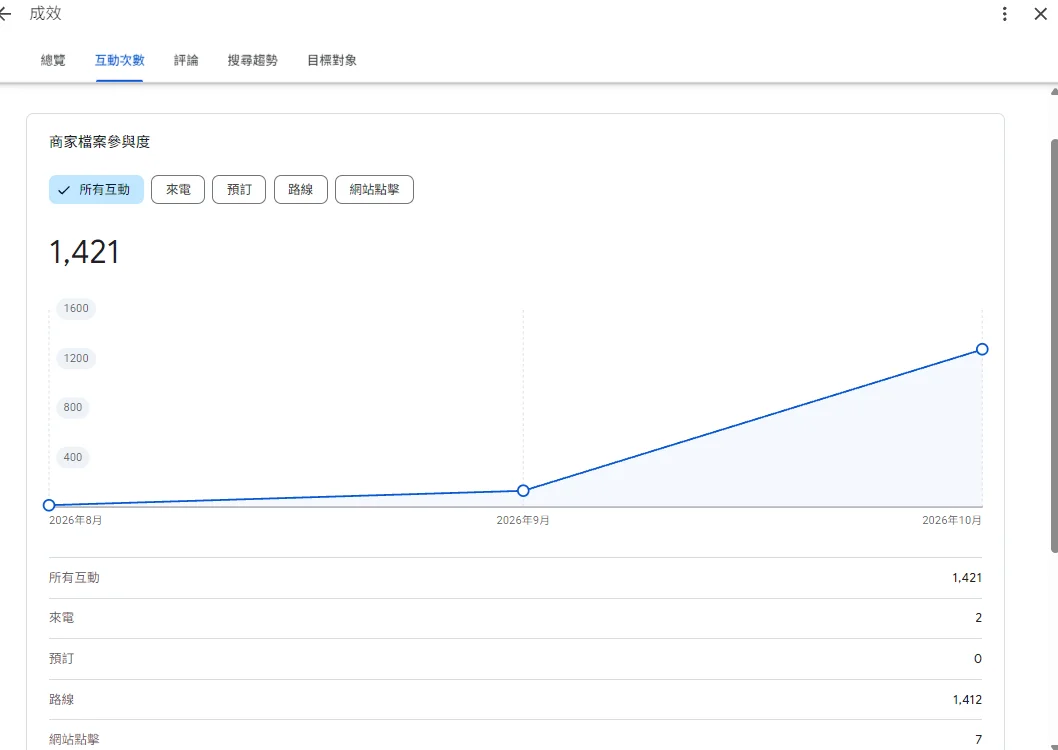Click the 商家檔案參與度 heading

point(100,142)
